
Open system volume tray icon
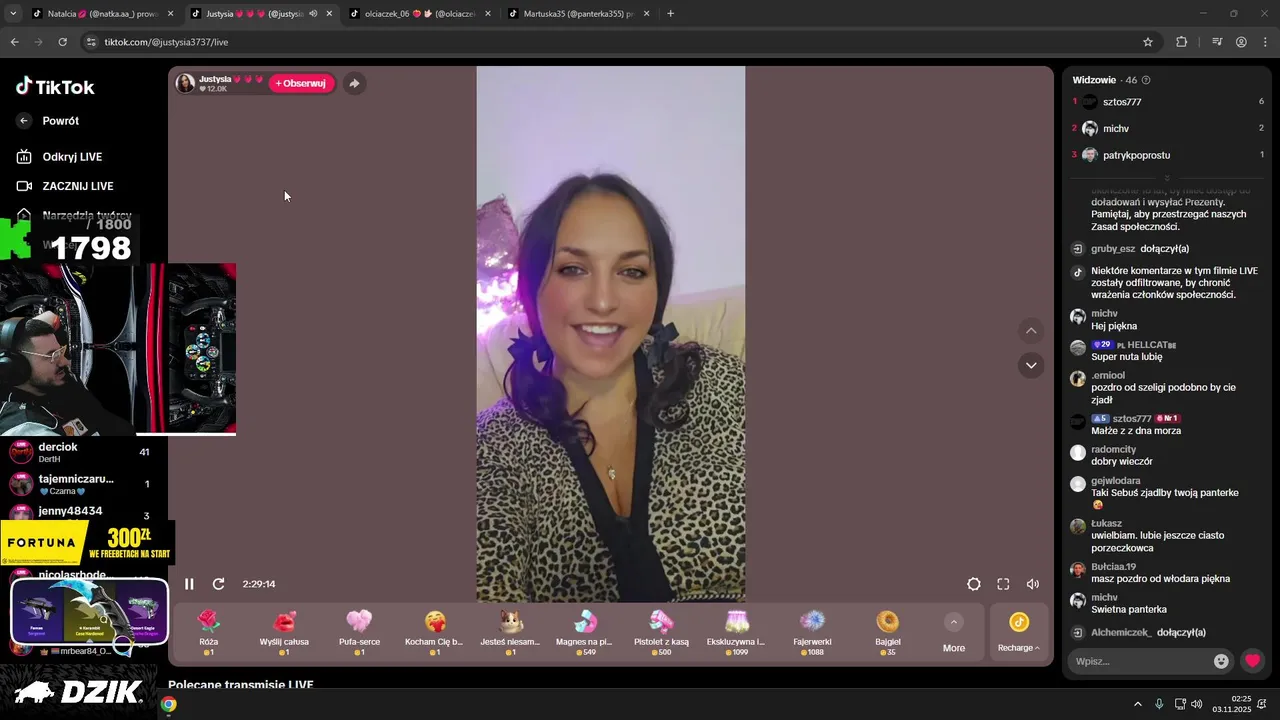click(1197, 704)
